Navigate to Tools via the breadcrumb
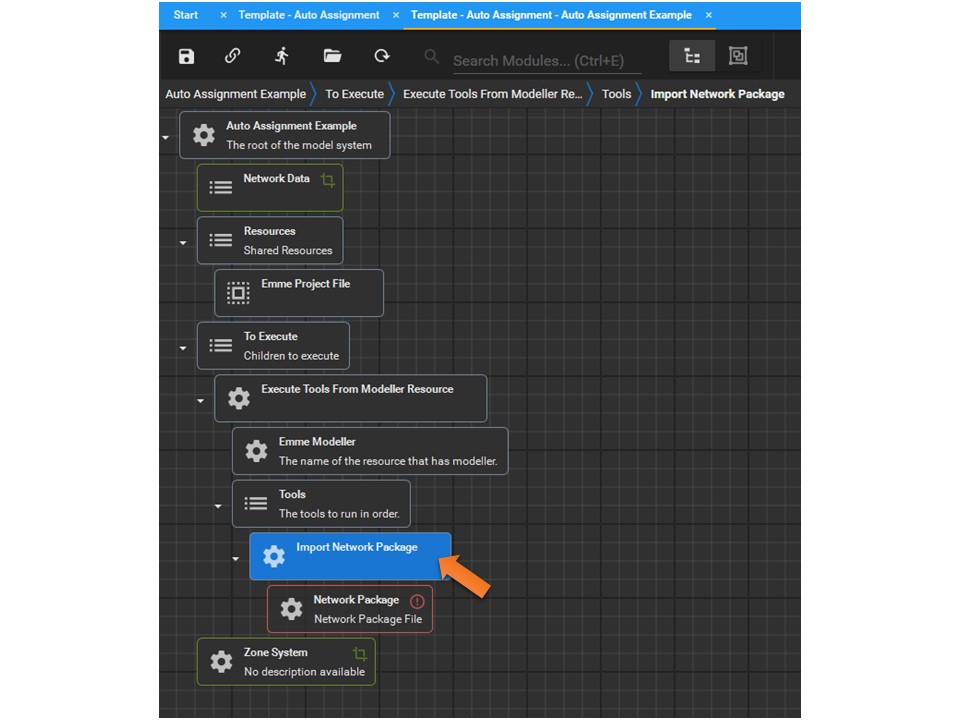The image size is (960, 720). click(x=616, y=93)
